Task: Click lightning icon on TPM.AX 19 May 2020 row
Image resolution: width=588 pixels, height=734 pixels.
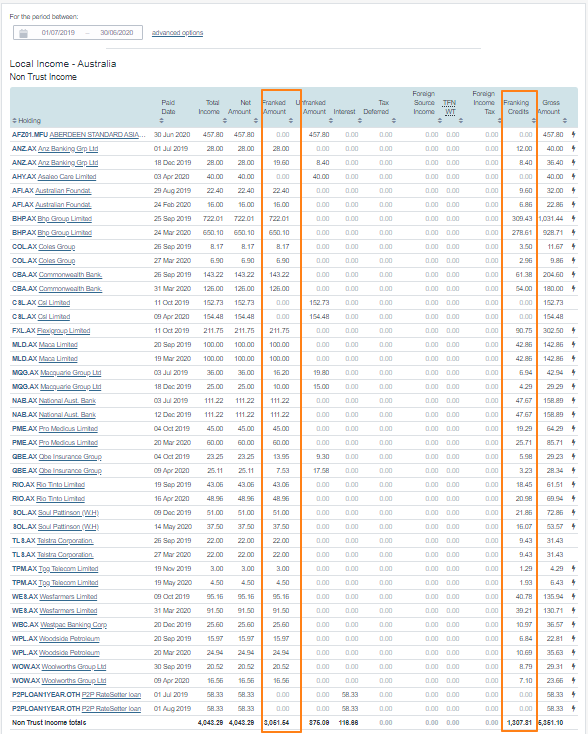Action: [573, 582]
